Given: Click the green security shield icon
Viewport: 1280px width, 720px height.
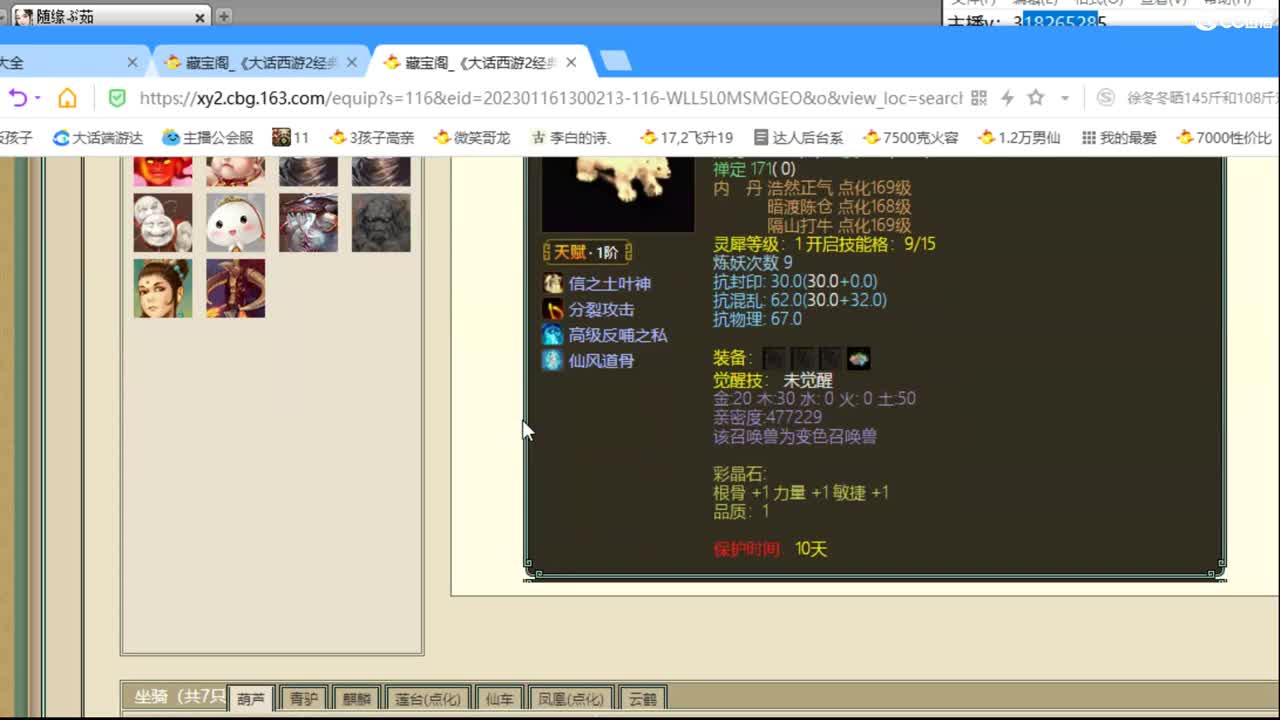Looking at the screenshot, I should pos(117,98).
